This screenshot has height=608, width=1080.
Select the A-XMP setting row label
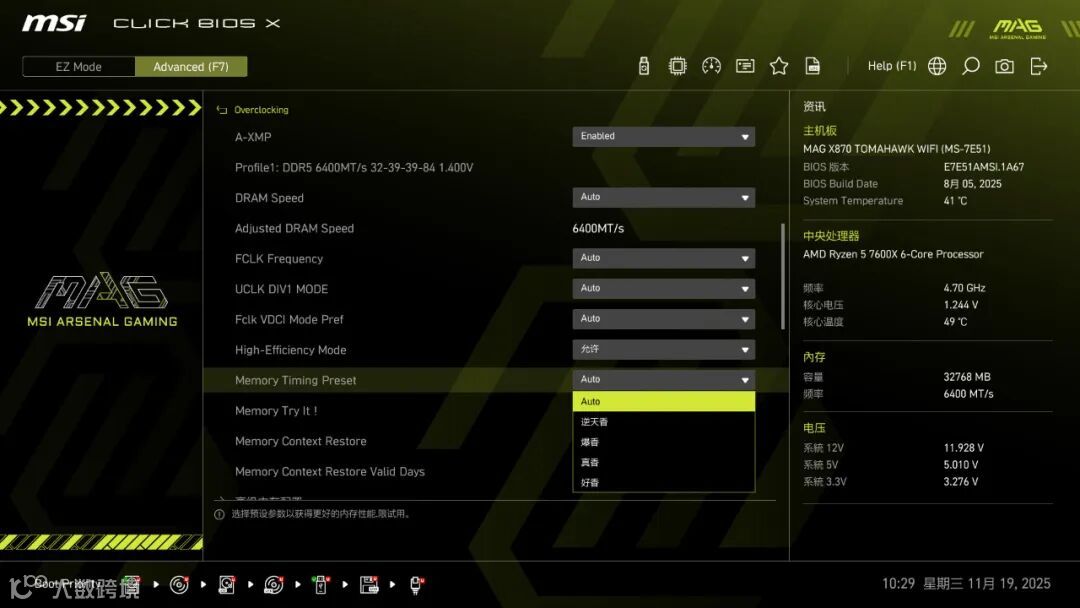[253, 137]
